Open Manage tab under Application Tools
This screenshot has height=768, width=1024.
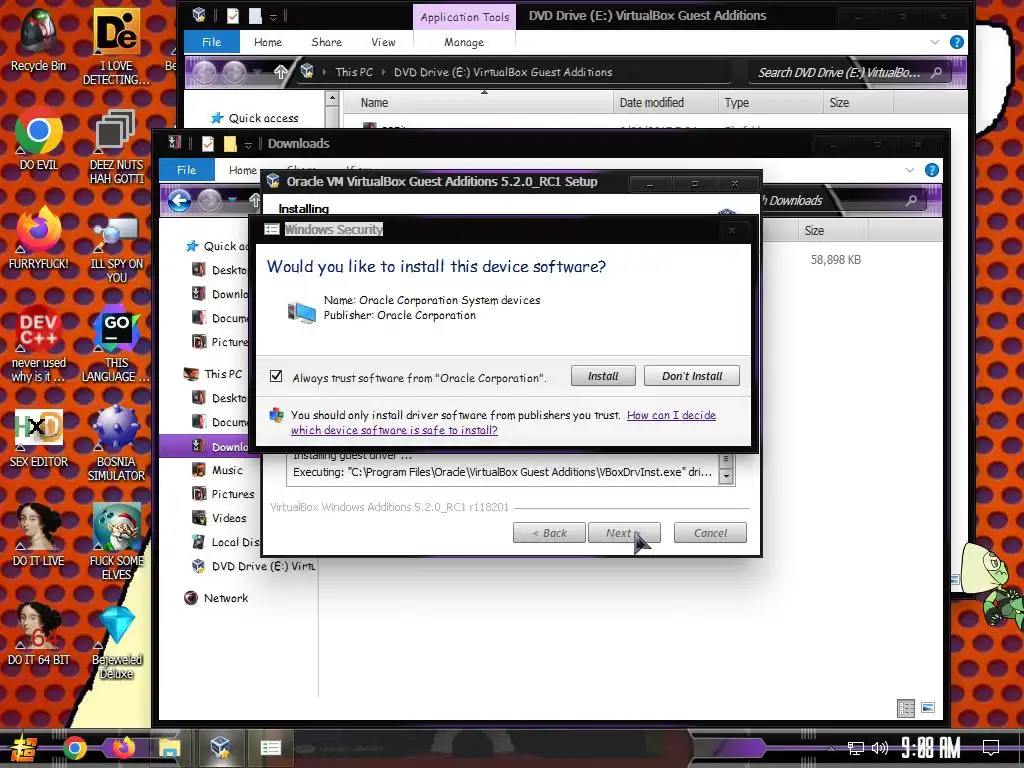coord(464,42)
